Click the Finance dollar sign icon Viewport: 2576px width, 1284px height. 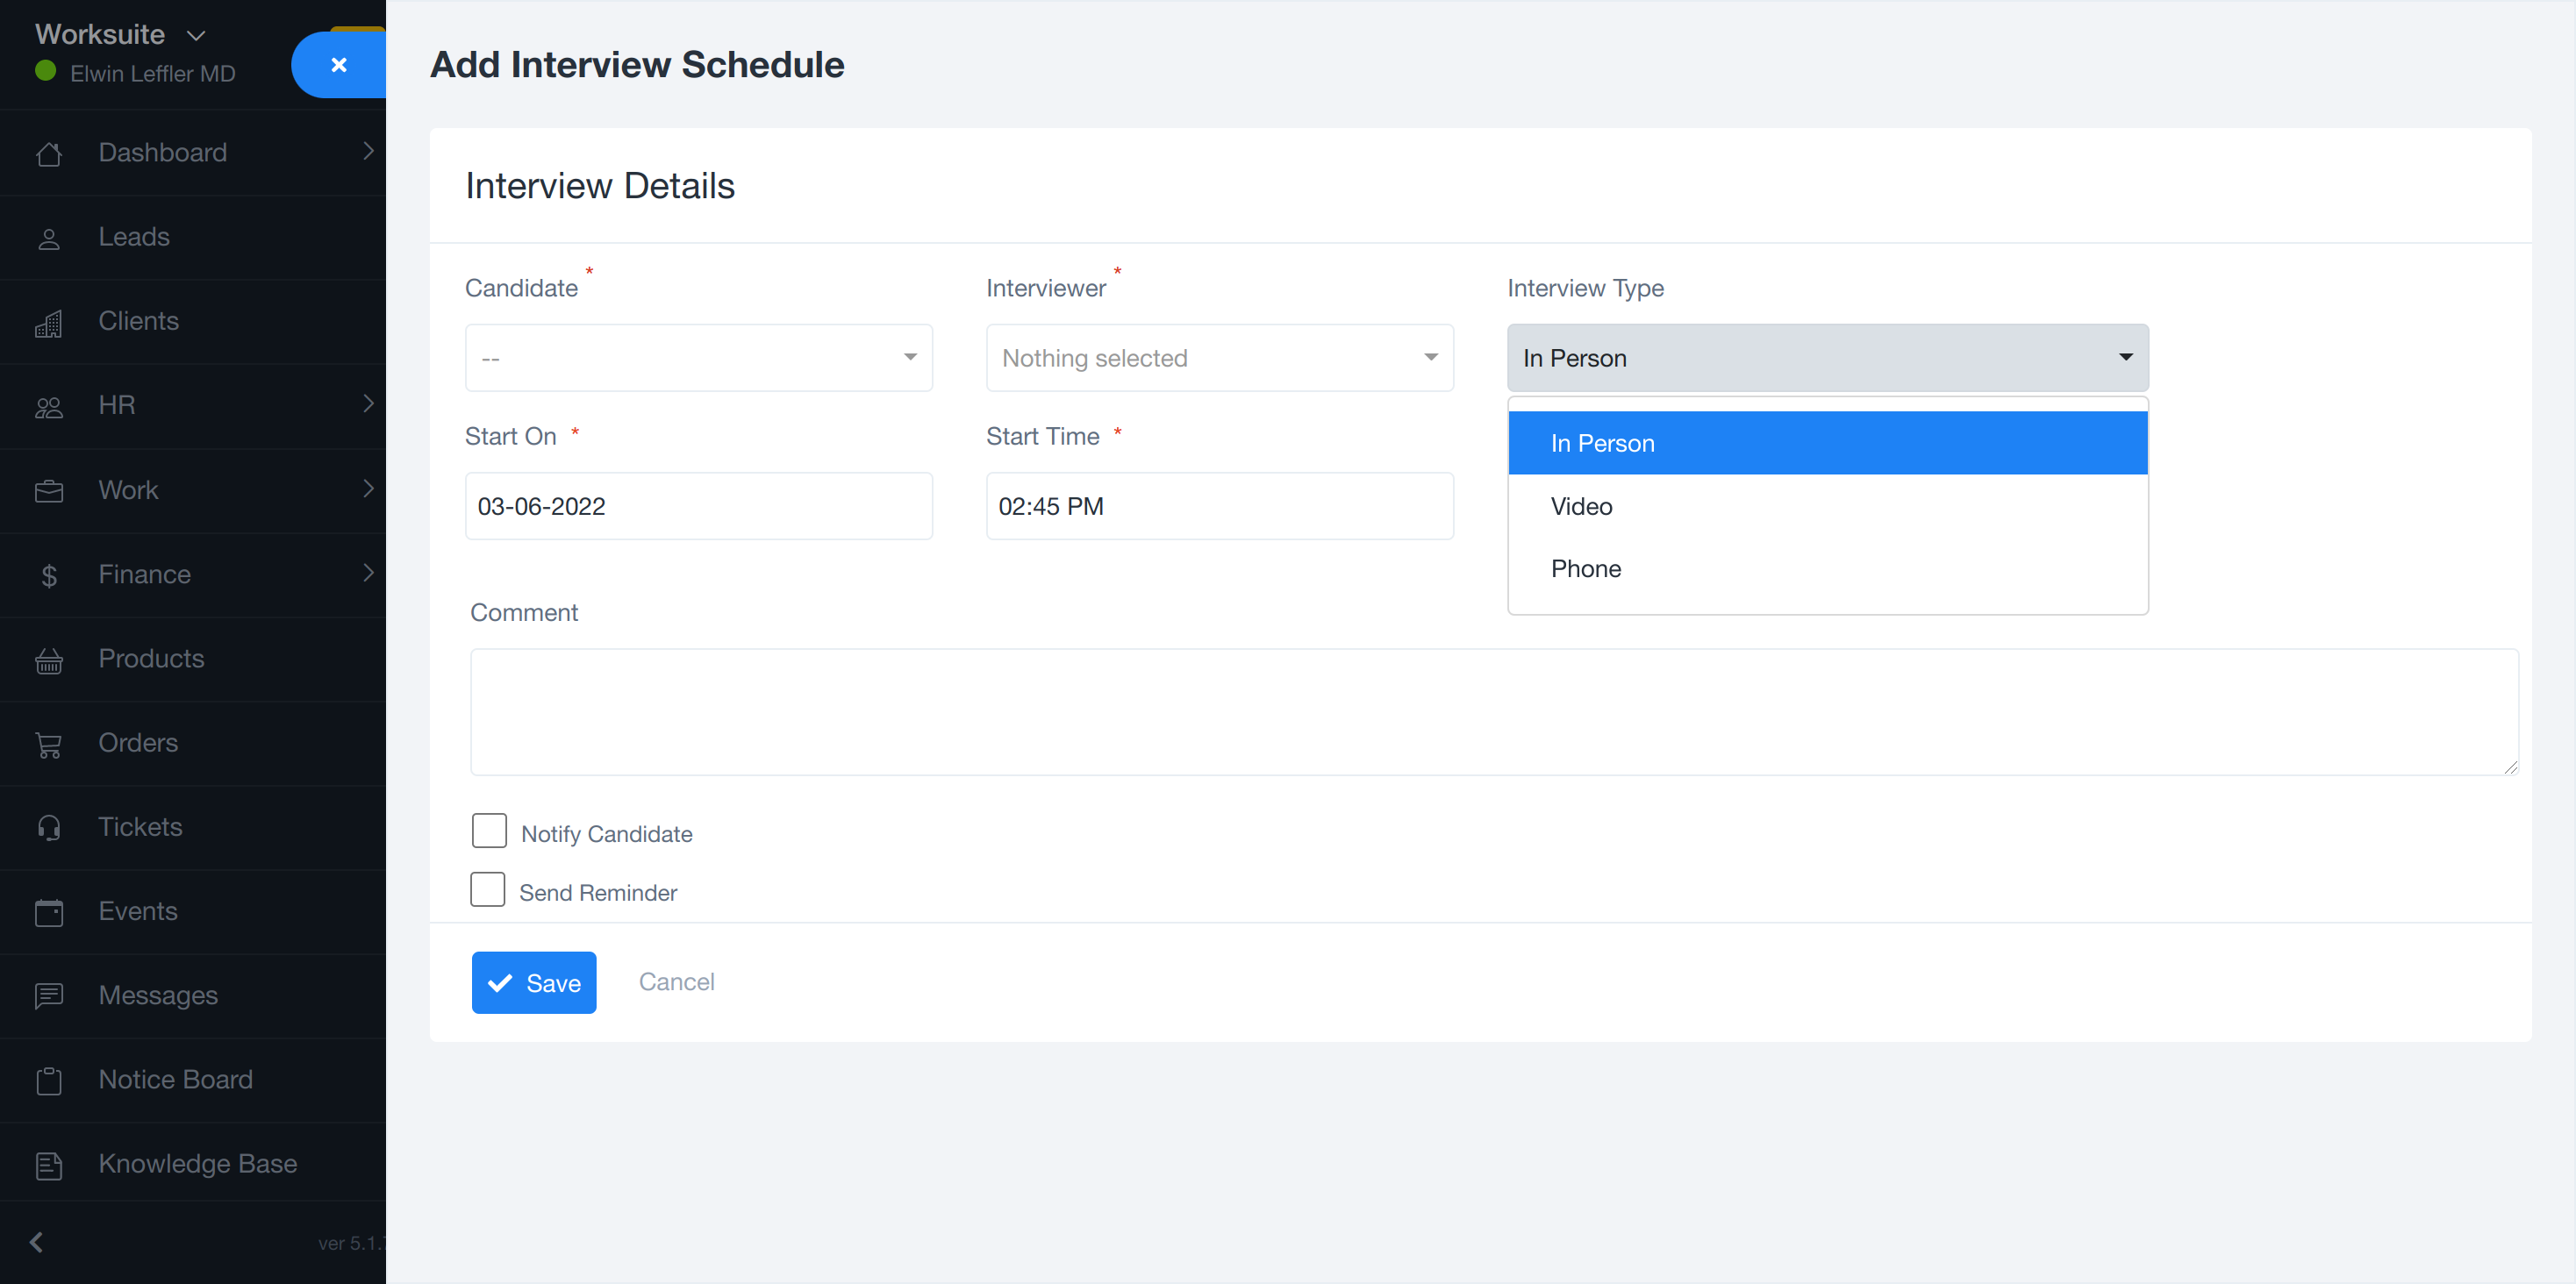click(x=48, y=575)
